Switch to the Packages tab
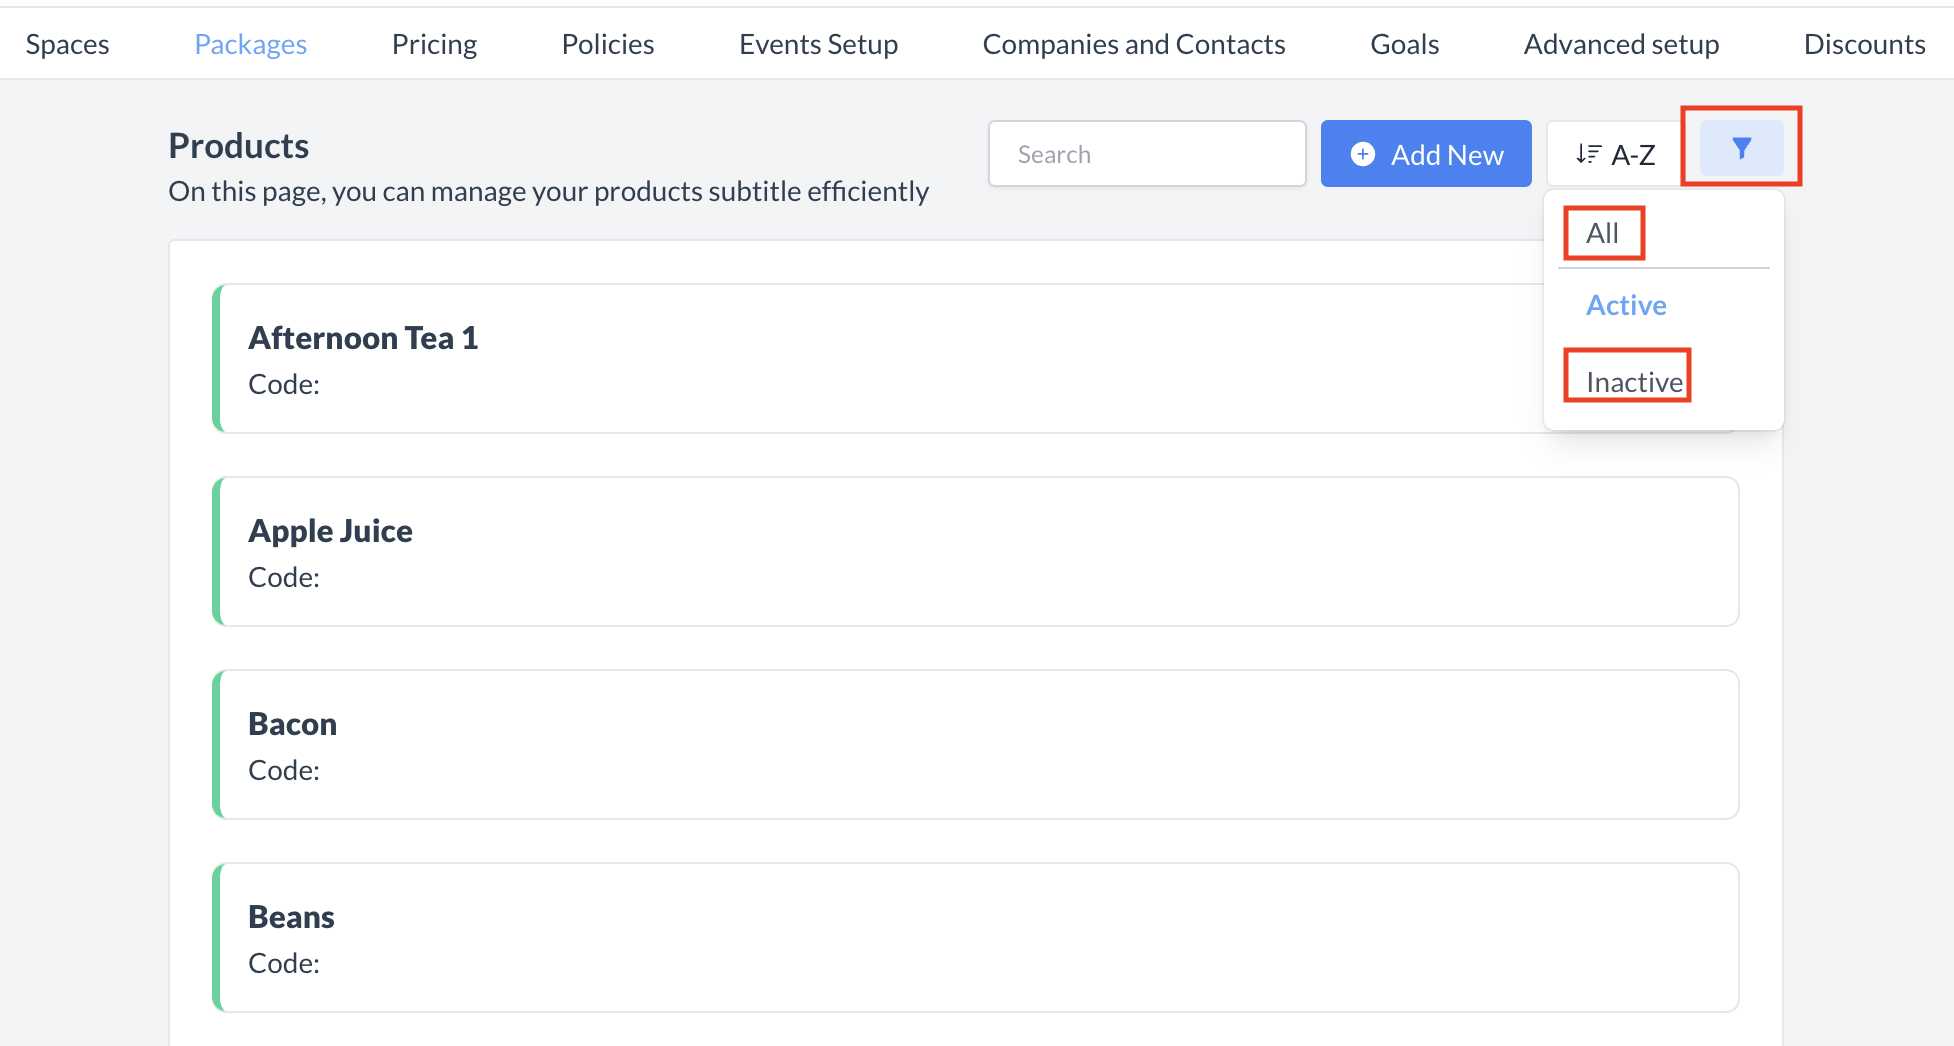This screenshot has height=1046, width=1954. coord(250,43)
